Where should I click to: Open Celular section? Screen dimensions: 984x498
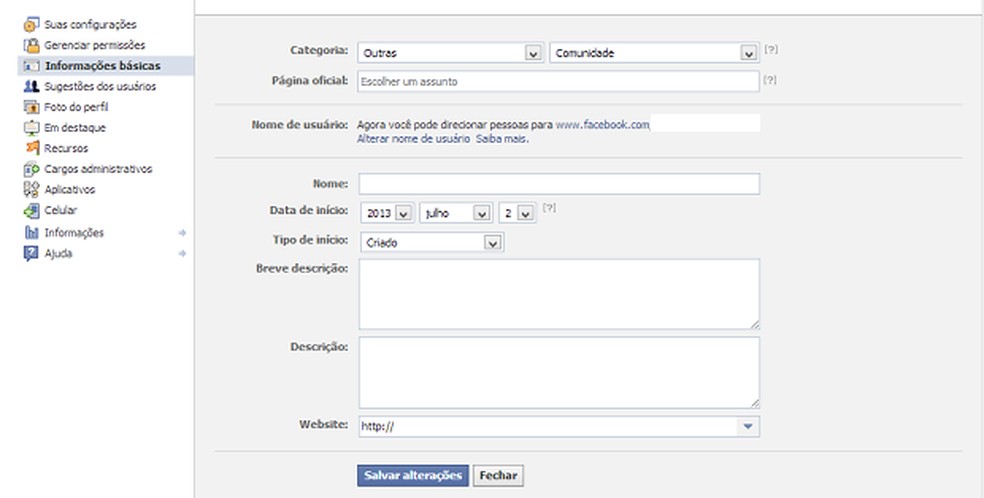click(x=60, y=210)
